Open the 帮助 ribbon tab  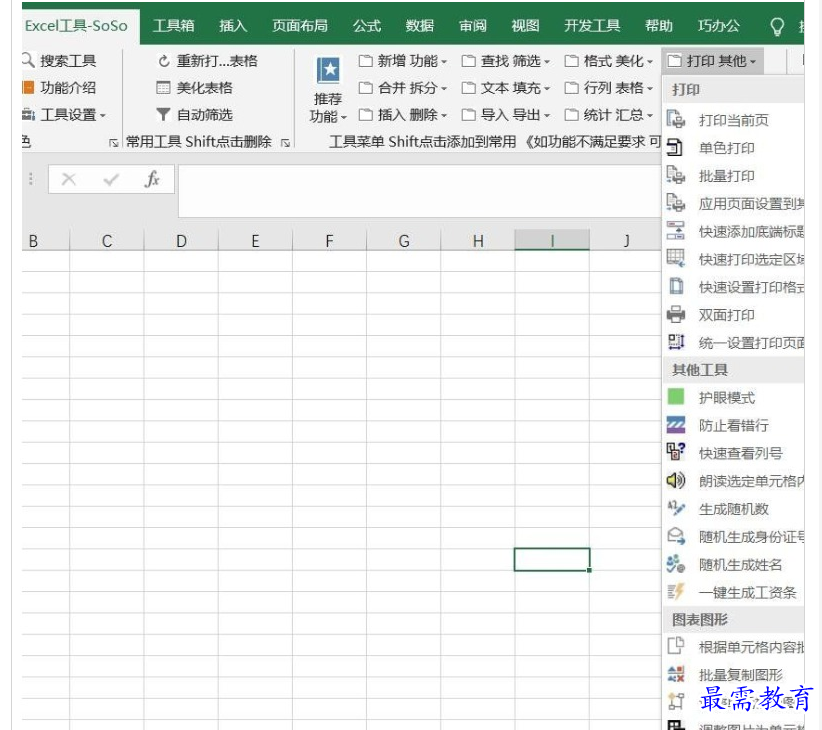tap(658, 26)
